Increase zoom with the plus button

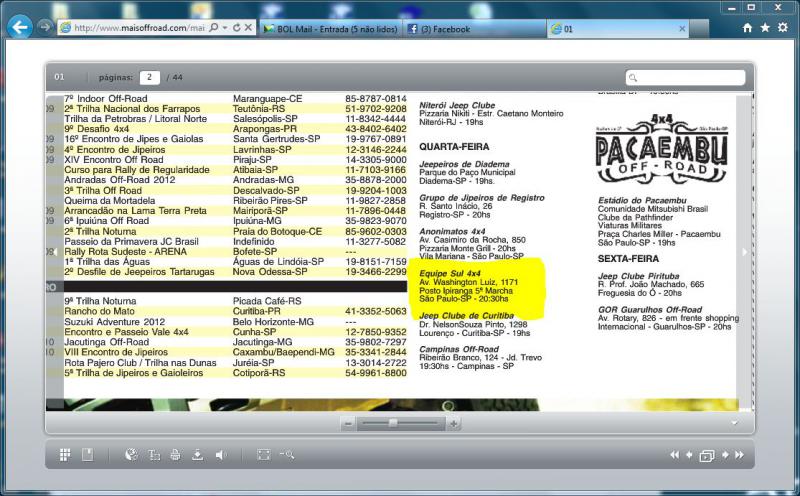[454, 424]
